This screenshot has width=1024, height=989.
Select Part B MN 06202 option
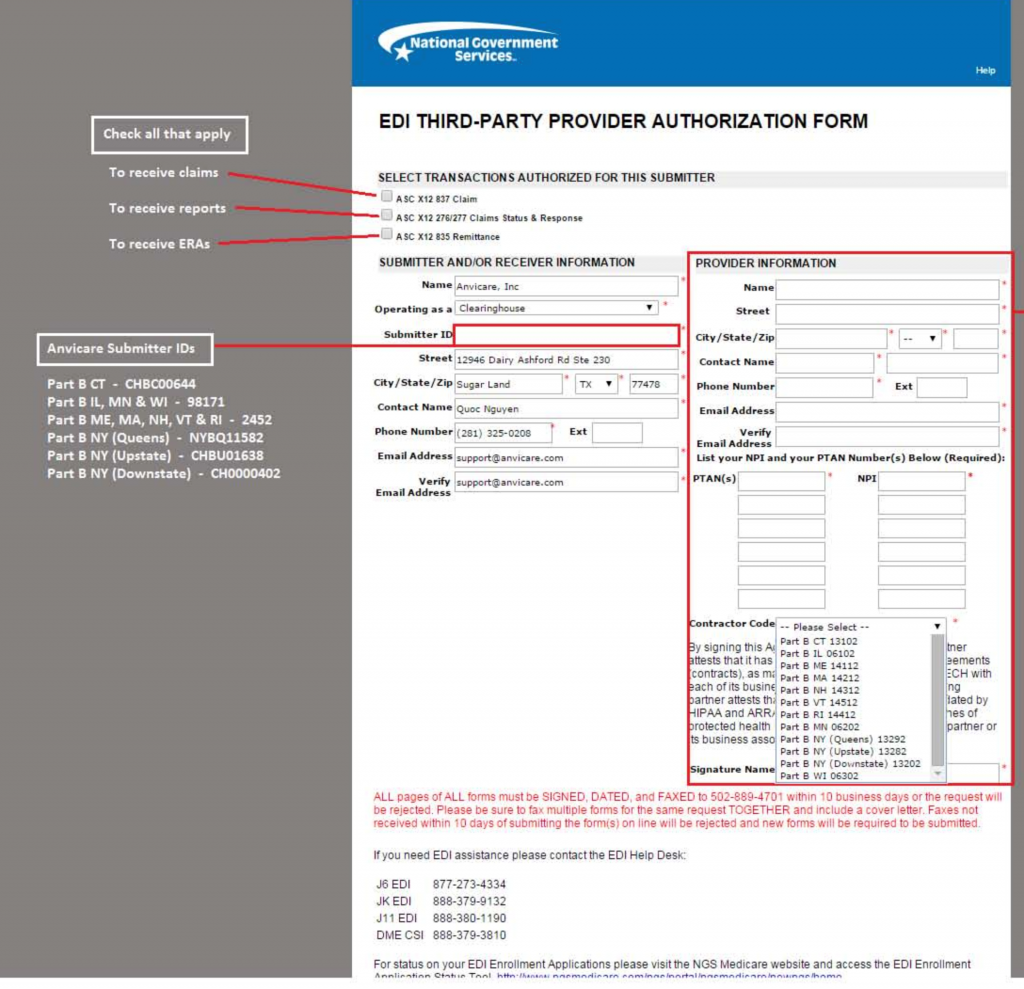(856, 726)
